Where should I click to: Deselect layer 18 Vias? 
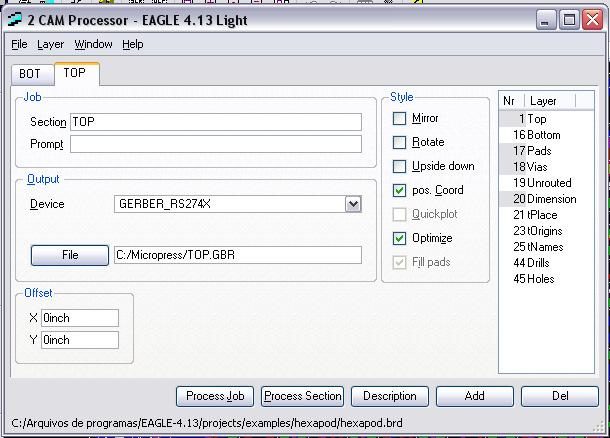click(547, 167)
